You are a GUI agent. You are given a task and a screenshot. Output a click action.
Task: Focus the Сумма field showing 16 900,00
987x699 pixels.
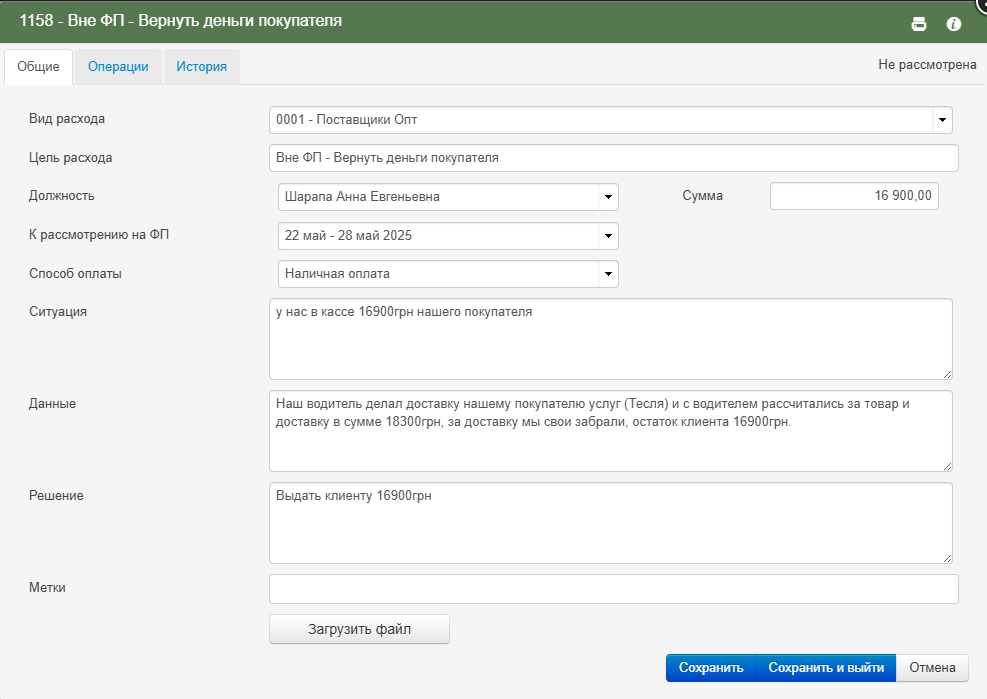(854, 196)
